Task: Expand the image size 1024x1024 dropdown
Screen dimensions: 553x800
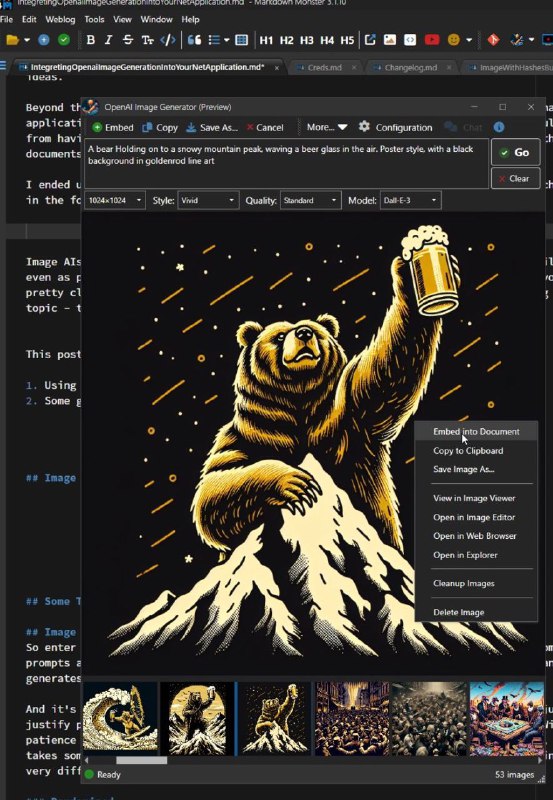Action: (114, 201)
